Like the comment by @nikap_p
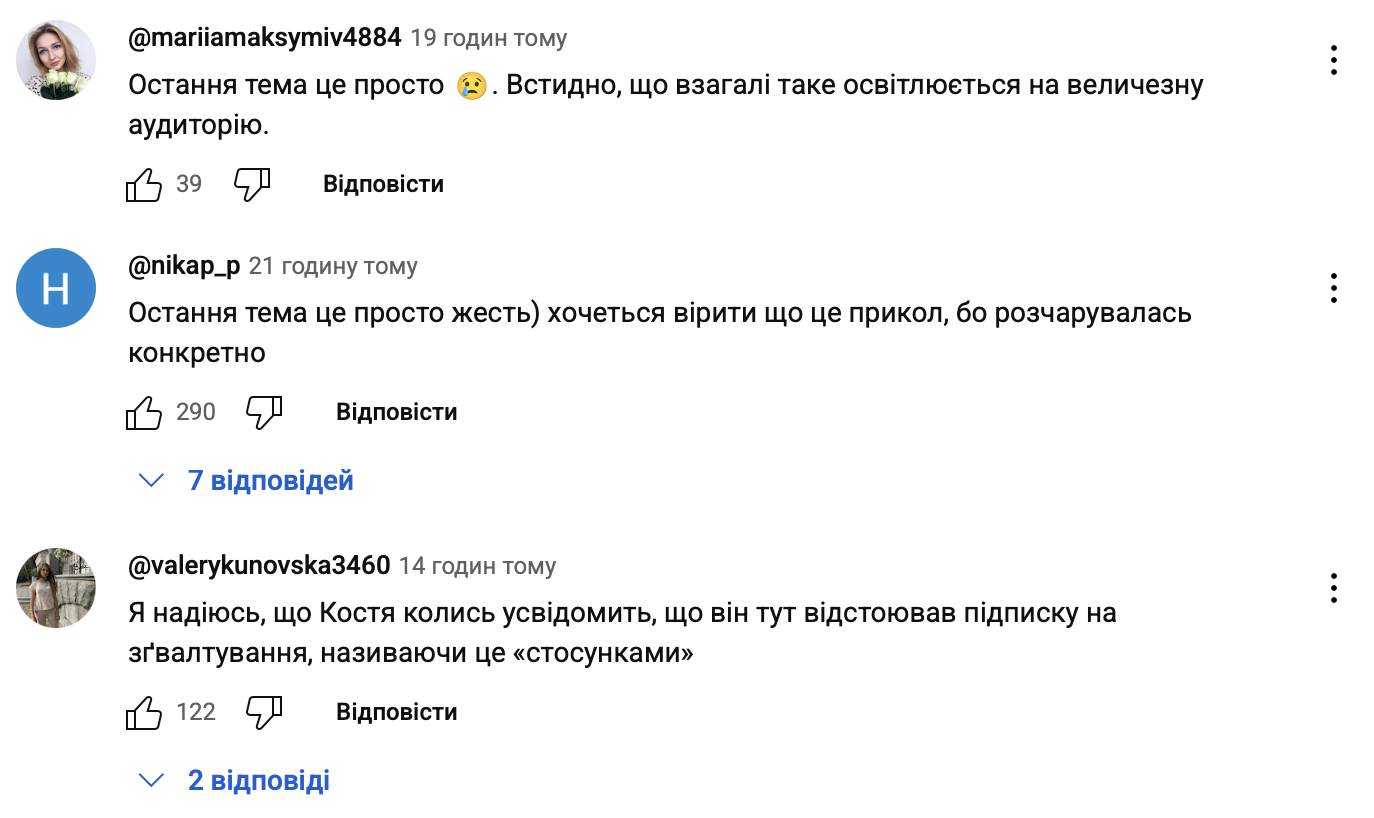The height and width of the screenshot is (818, 1374). [144, 413]
